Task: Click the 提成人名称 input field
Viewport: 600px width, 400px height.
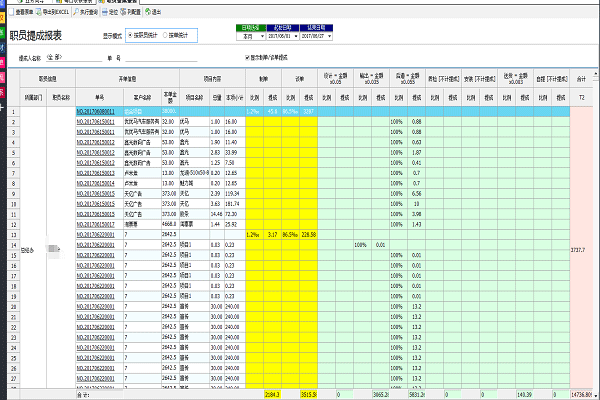Action: 72,58
